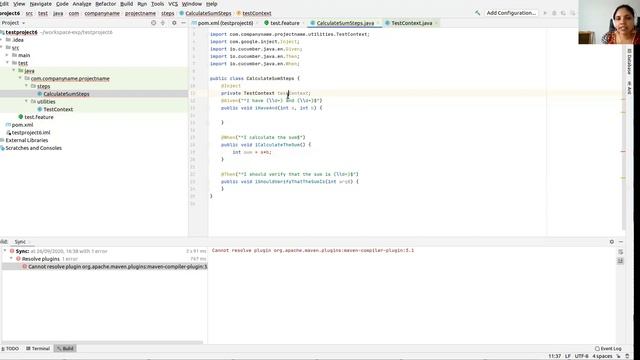The width and height of the screenshot is (640, 360).
Task: Click the companyname breadcrumb in navigation bar
Action: [x=102, y=13]
